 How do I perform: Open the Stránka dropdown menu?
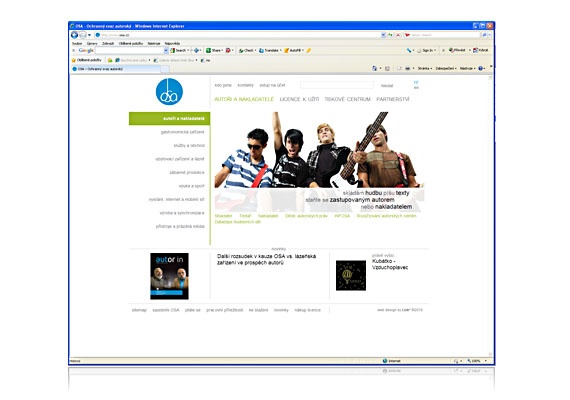pyautogui.click(x=425, y=68)
